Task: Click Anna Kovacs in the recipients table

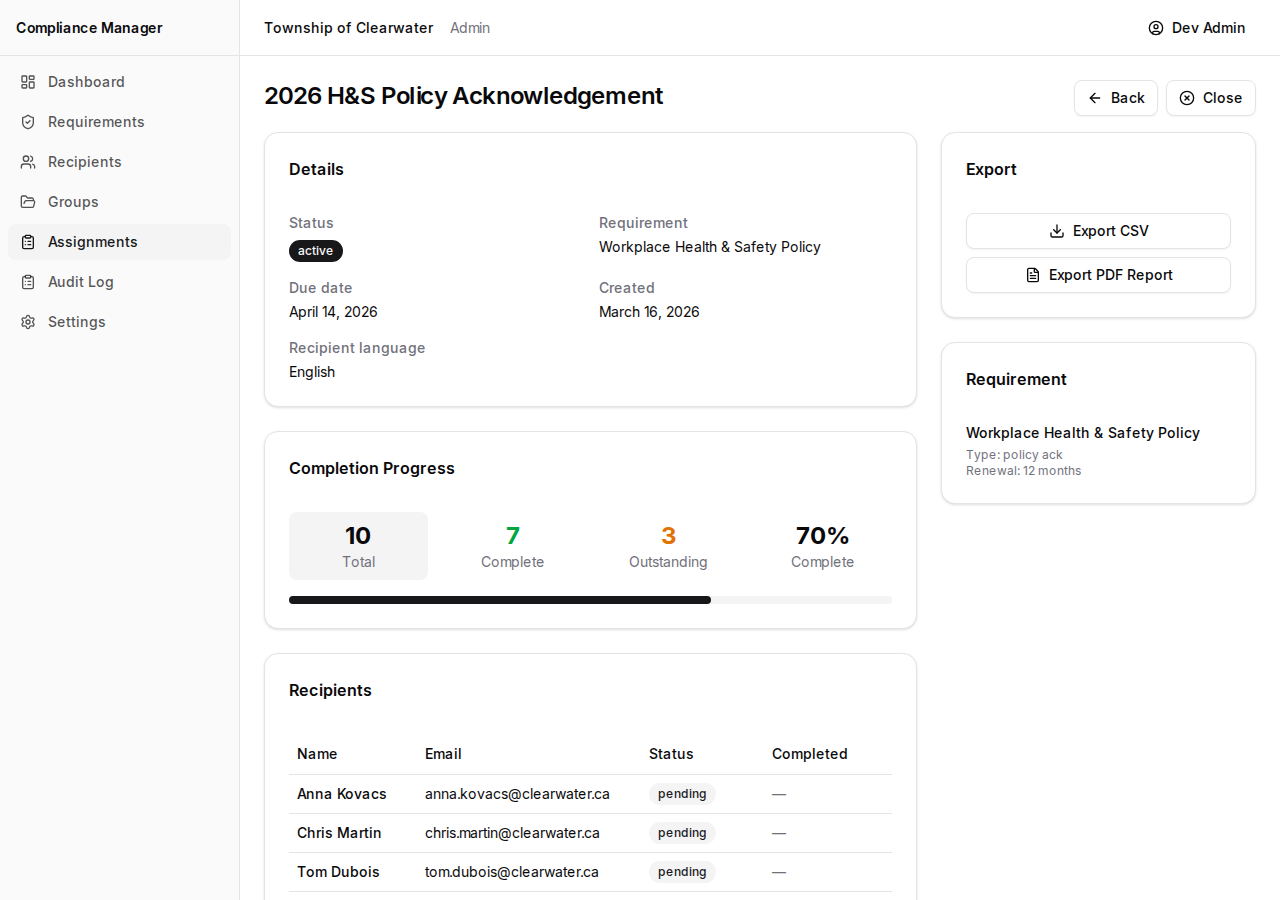Action: [342, 794]
